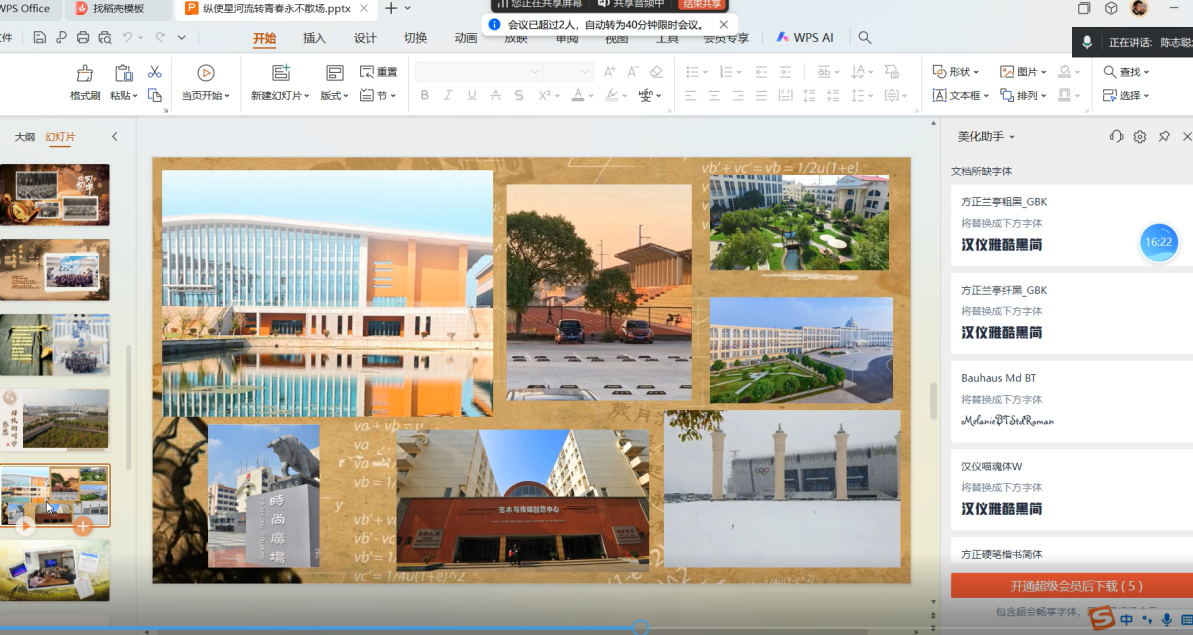This screenshot has width=1193, height=635.
Task: Toggle Underline formatting button
Action: pos(471,95)
